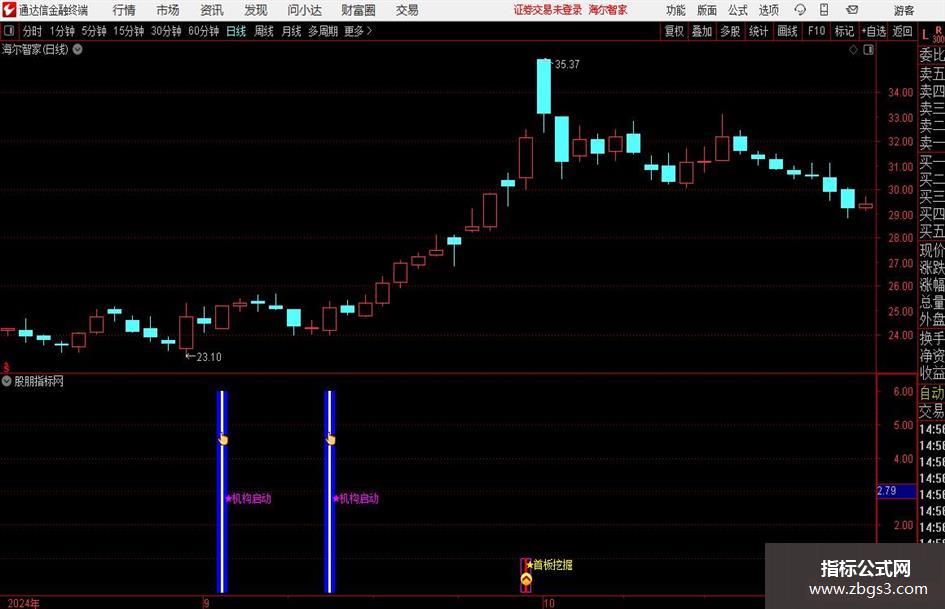Open the 资讯 menu
Screen dimensions: 945x609
[212, 10]
